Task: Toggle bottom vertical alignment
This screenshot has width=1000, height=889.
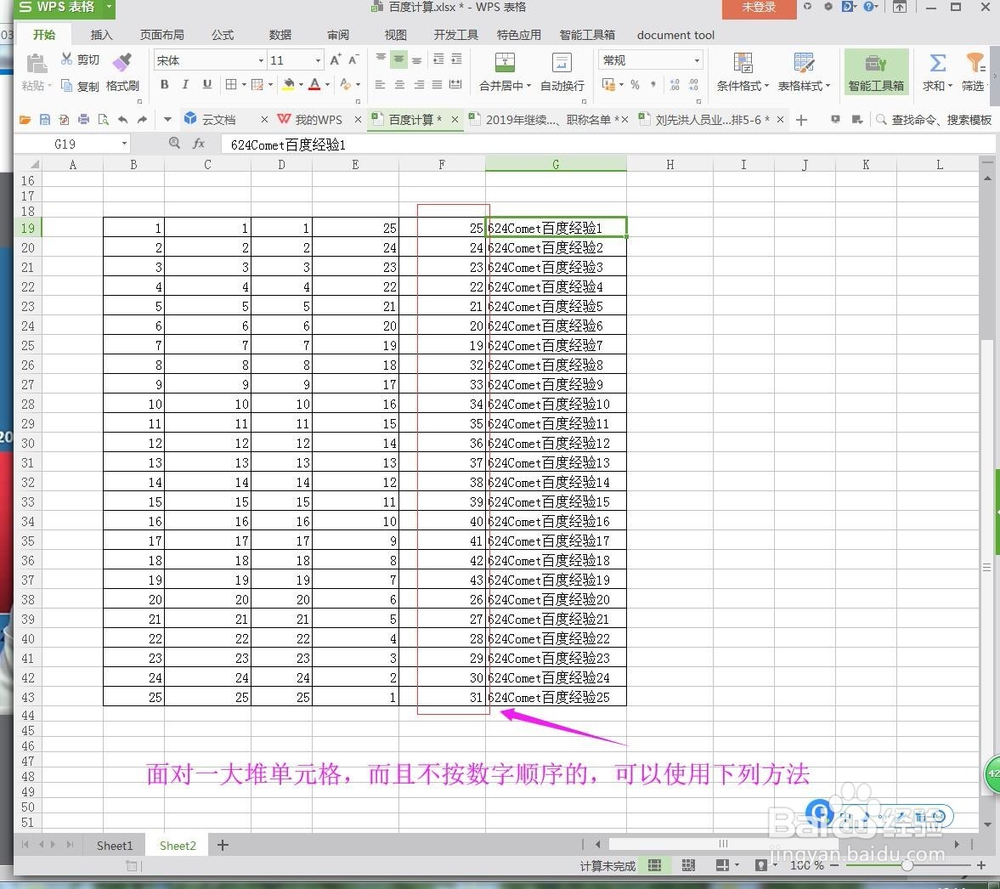Action: point(416,59)
